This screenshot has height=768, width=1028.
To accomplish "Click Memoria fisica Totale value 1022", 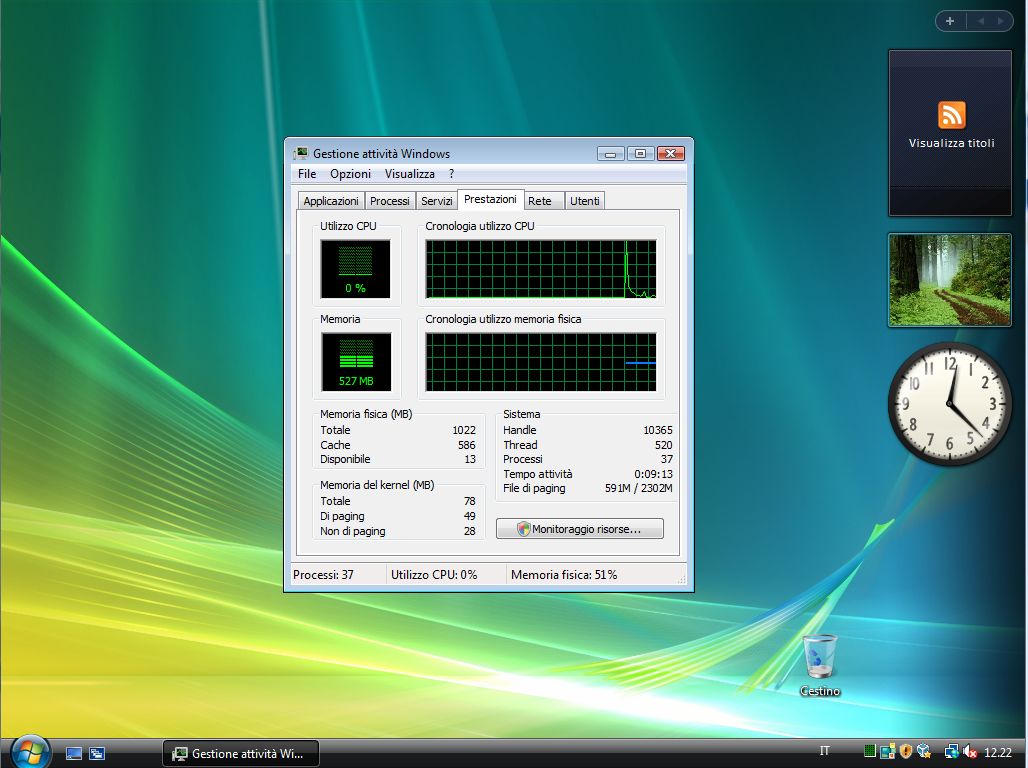I will [x=464, y=430].
